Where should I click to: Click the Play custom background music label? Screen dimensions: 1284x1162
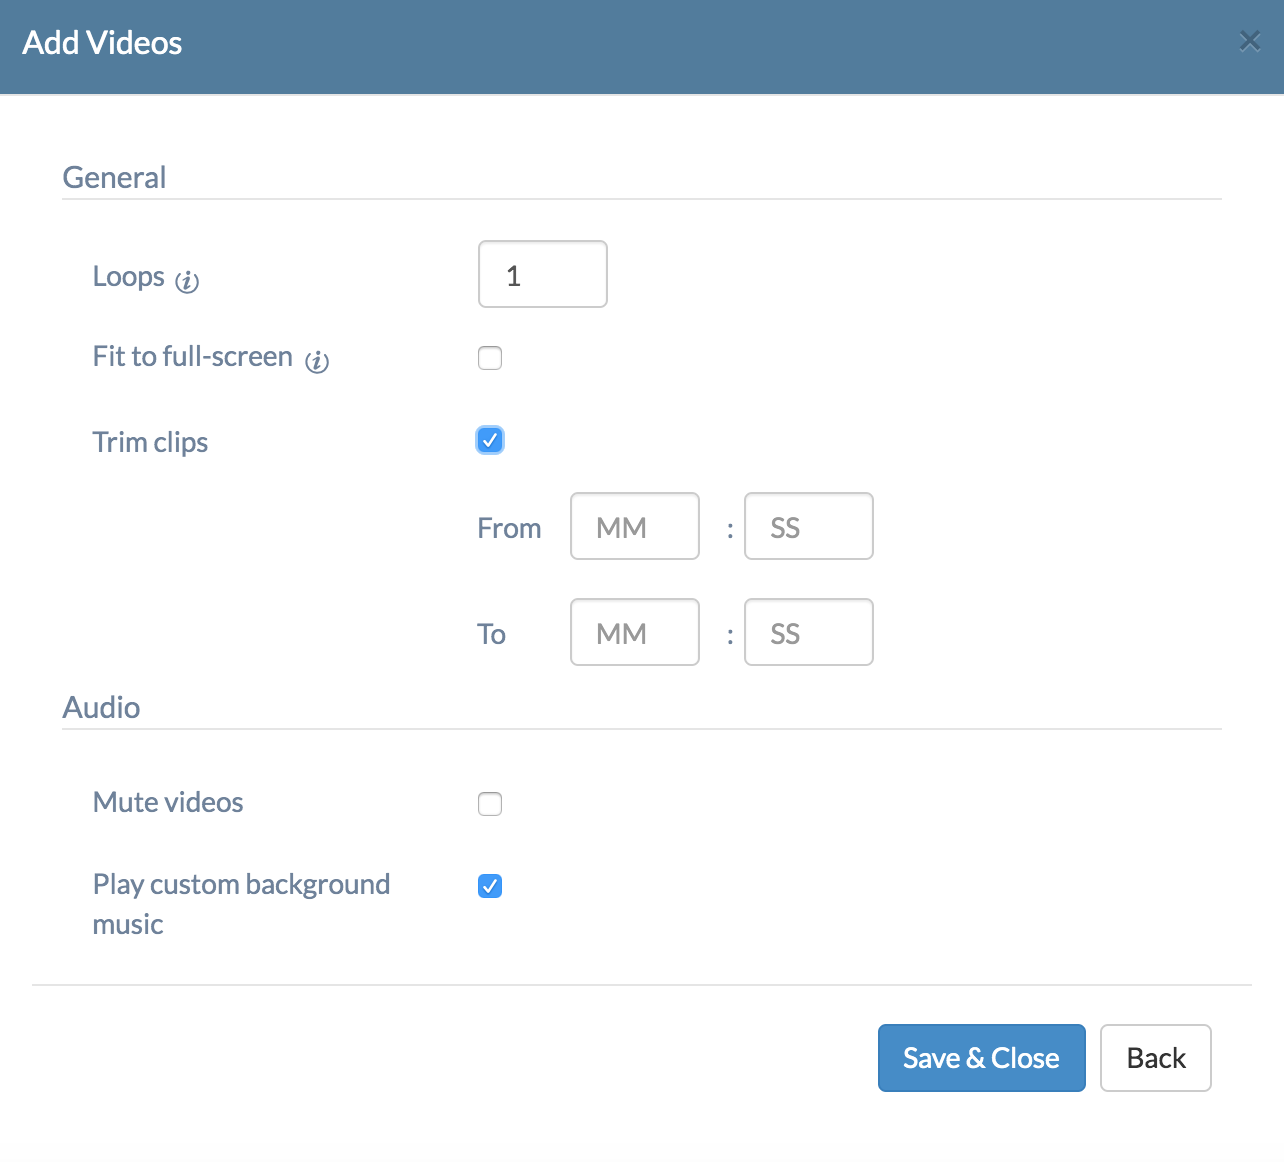(241, 904)
